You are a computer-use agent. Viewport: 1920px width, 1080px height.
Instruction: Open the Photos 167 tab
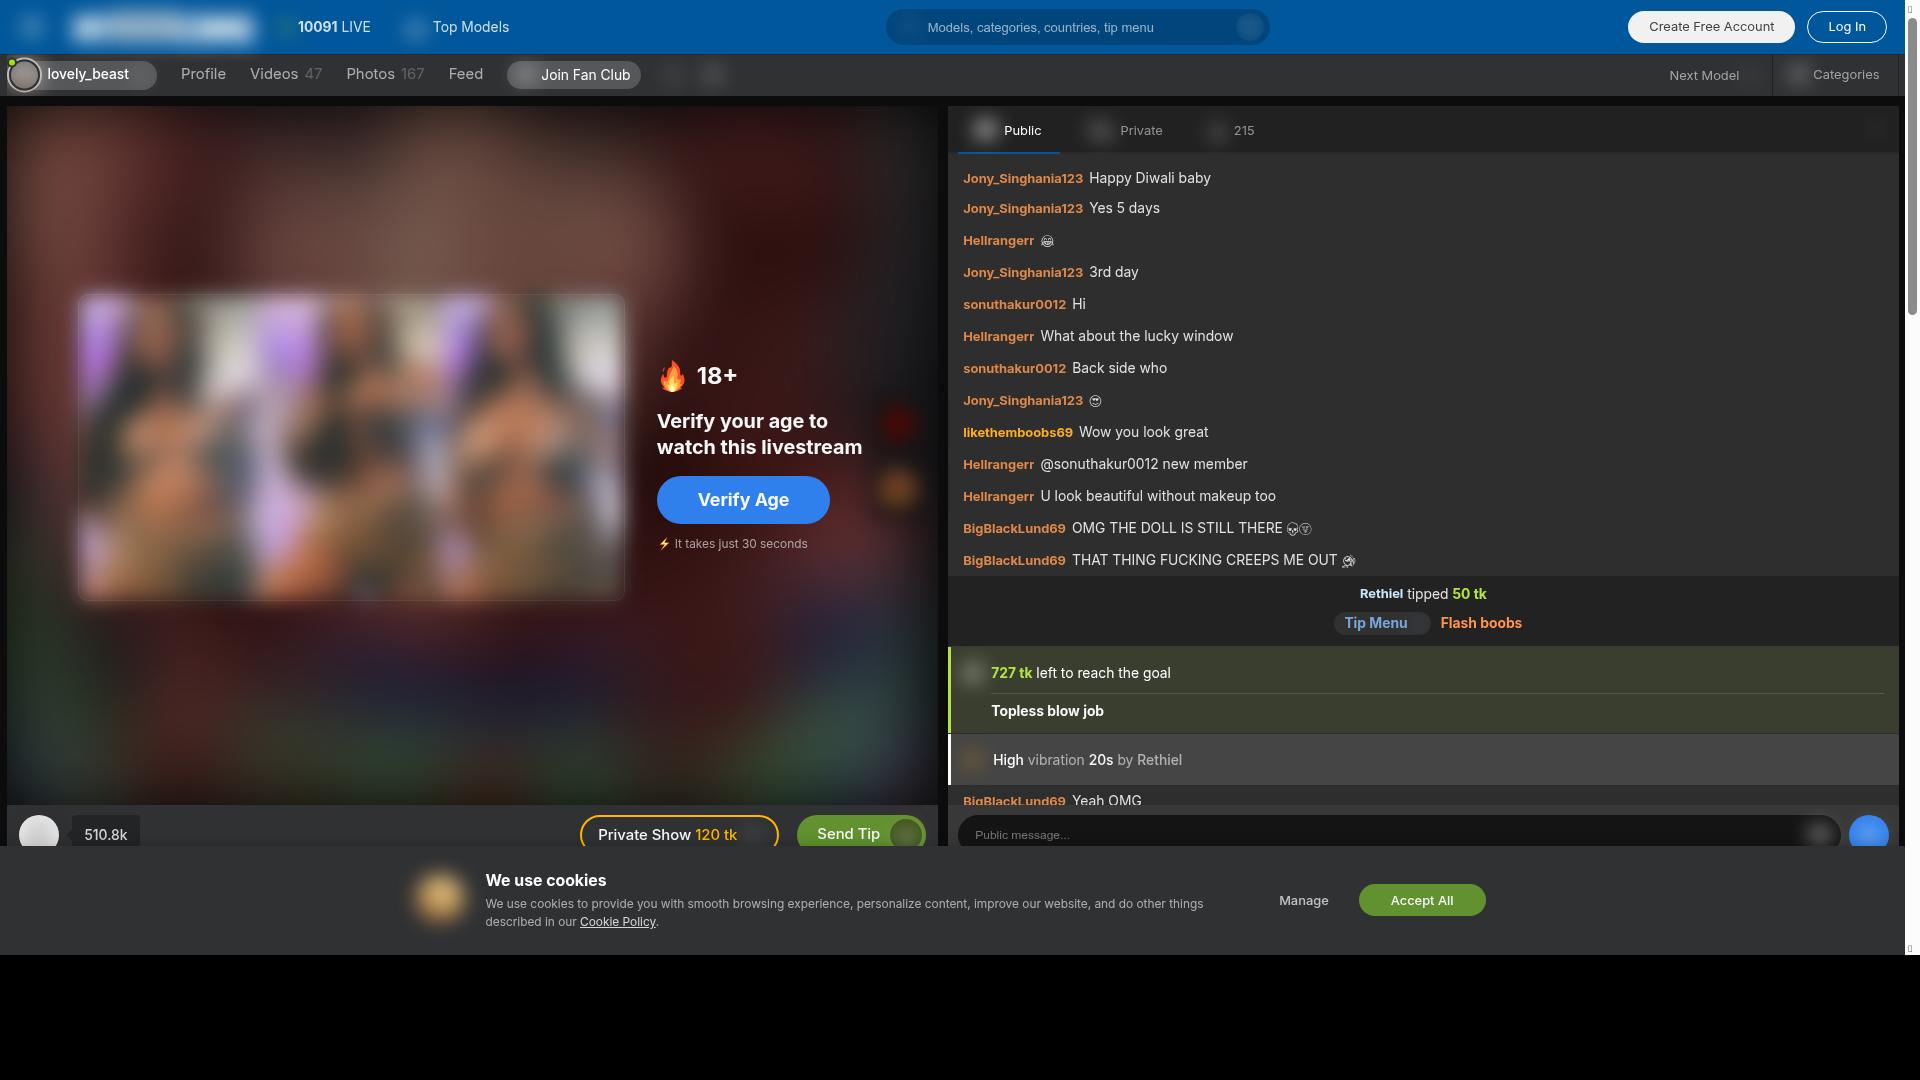click(385, 74)
